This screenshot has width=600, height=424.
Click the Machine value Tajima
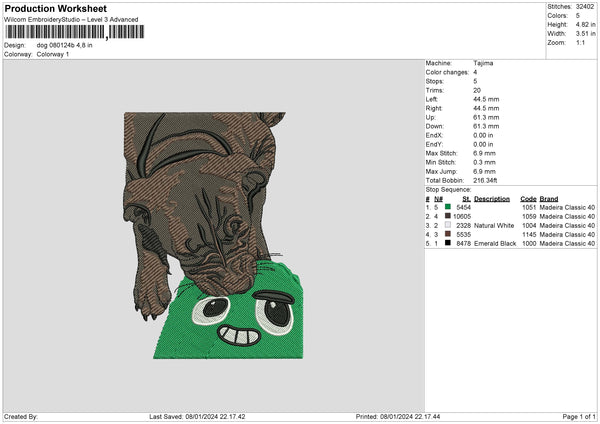coord(483,63)
